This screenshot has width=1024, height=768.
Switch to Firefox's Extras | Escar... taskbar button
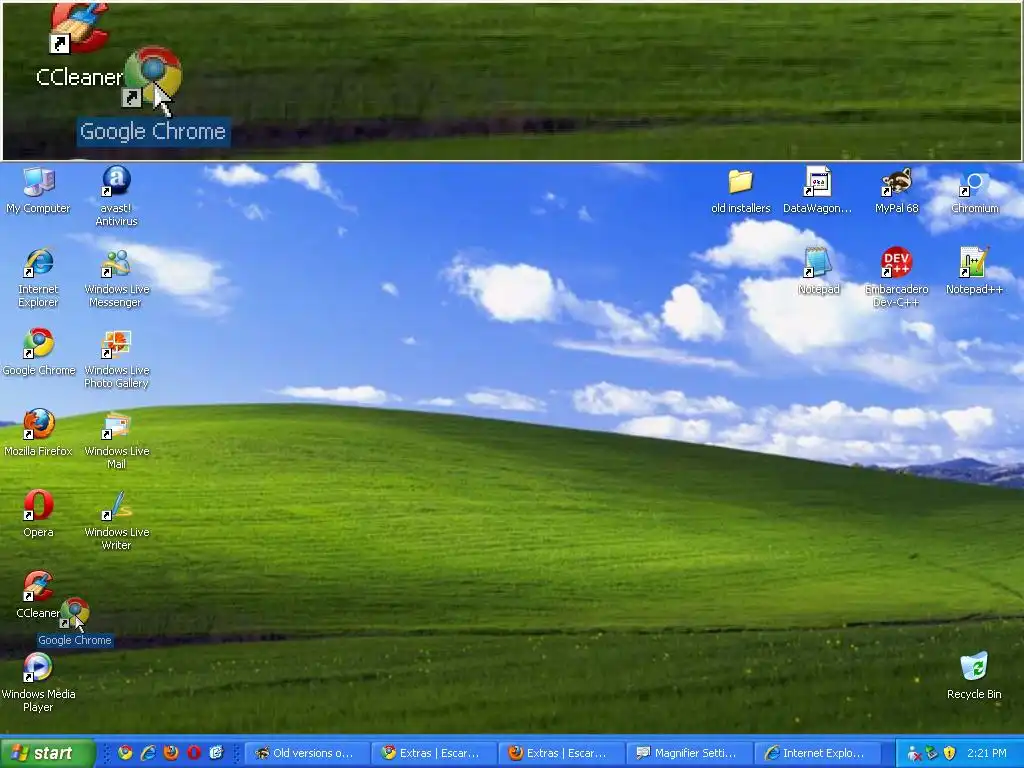tap(562, 753)
